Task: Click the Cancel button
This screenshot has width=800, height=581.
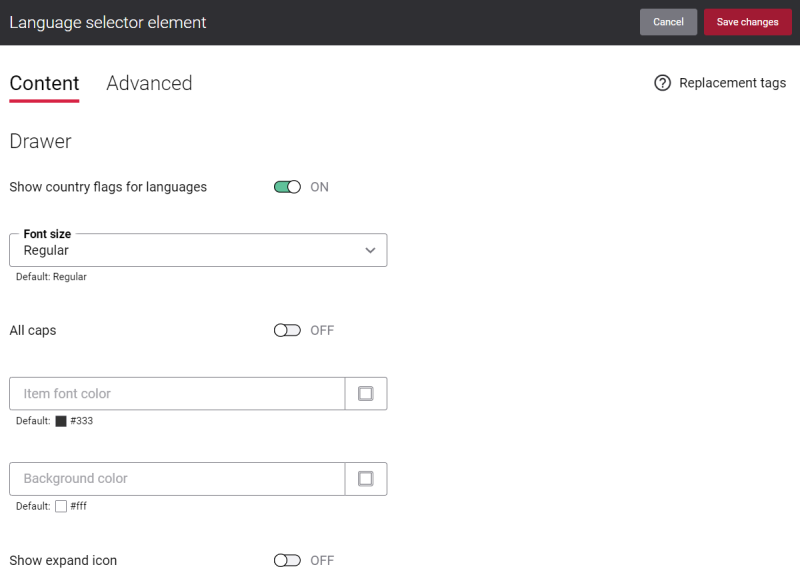Action: tap(668, 22)
